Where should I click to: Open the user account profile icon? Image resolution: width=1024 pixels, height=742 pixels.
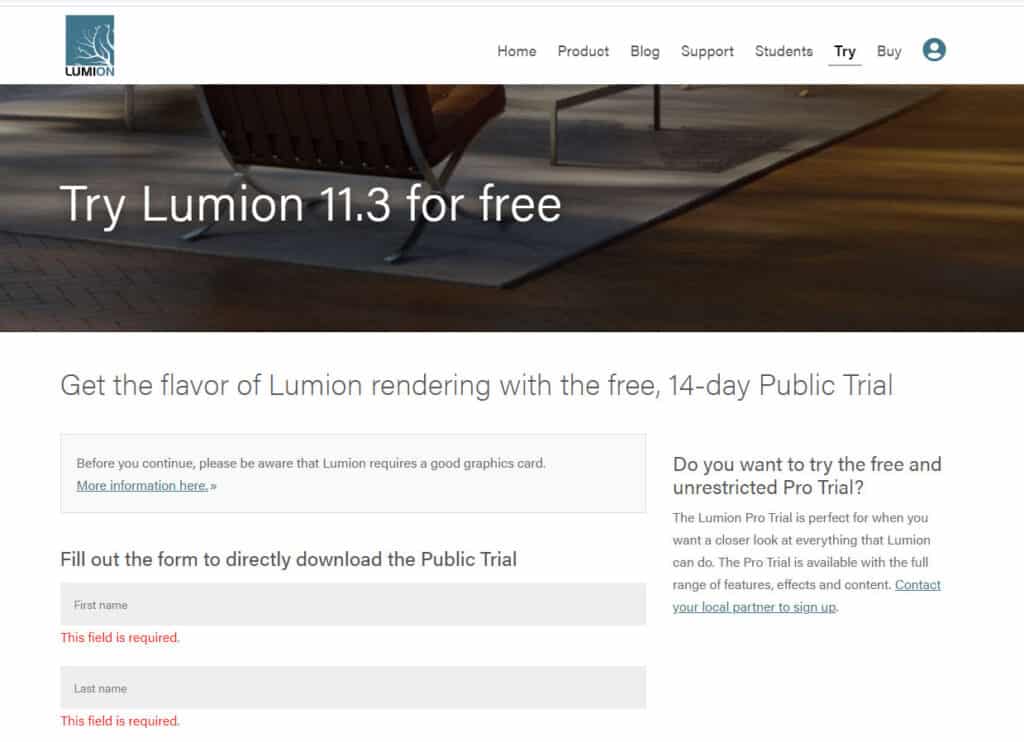tap(934, 50)
